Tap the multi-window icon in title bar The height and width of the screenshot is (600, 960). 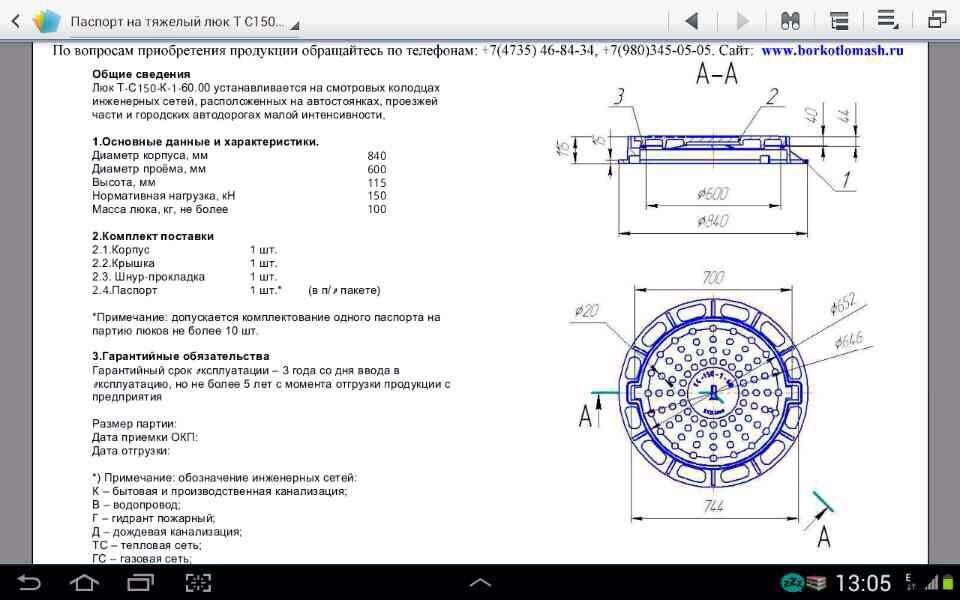coord(937,20)
